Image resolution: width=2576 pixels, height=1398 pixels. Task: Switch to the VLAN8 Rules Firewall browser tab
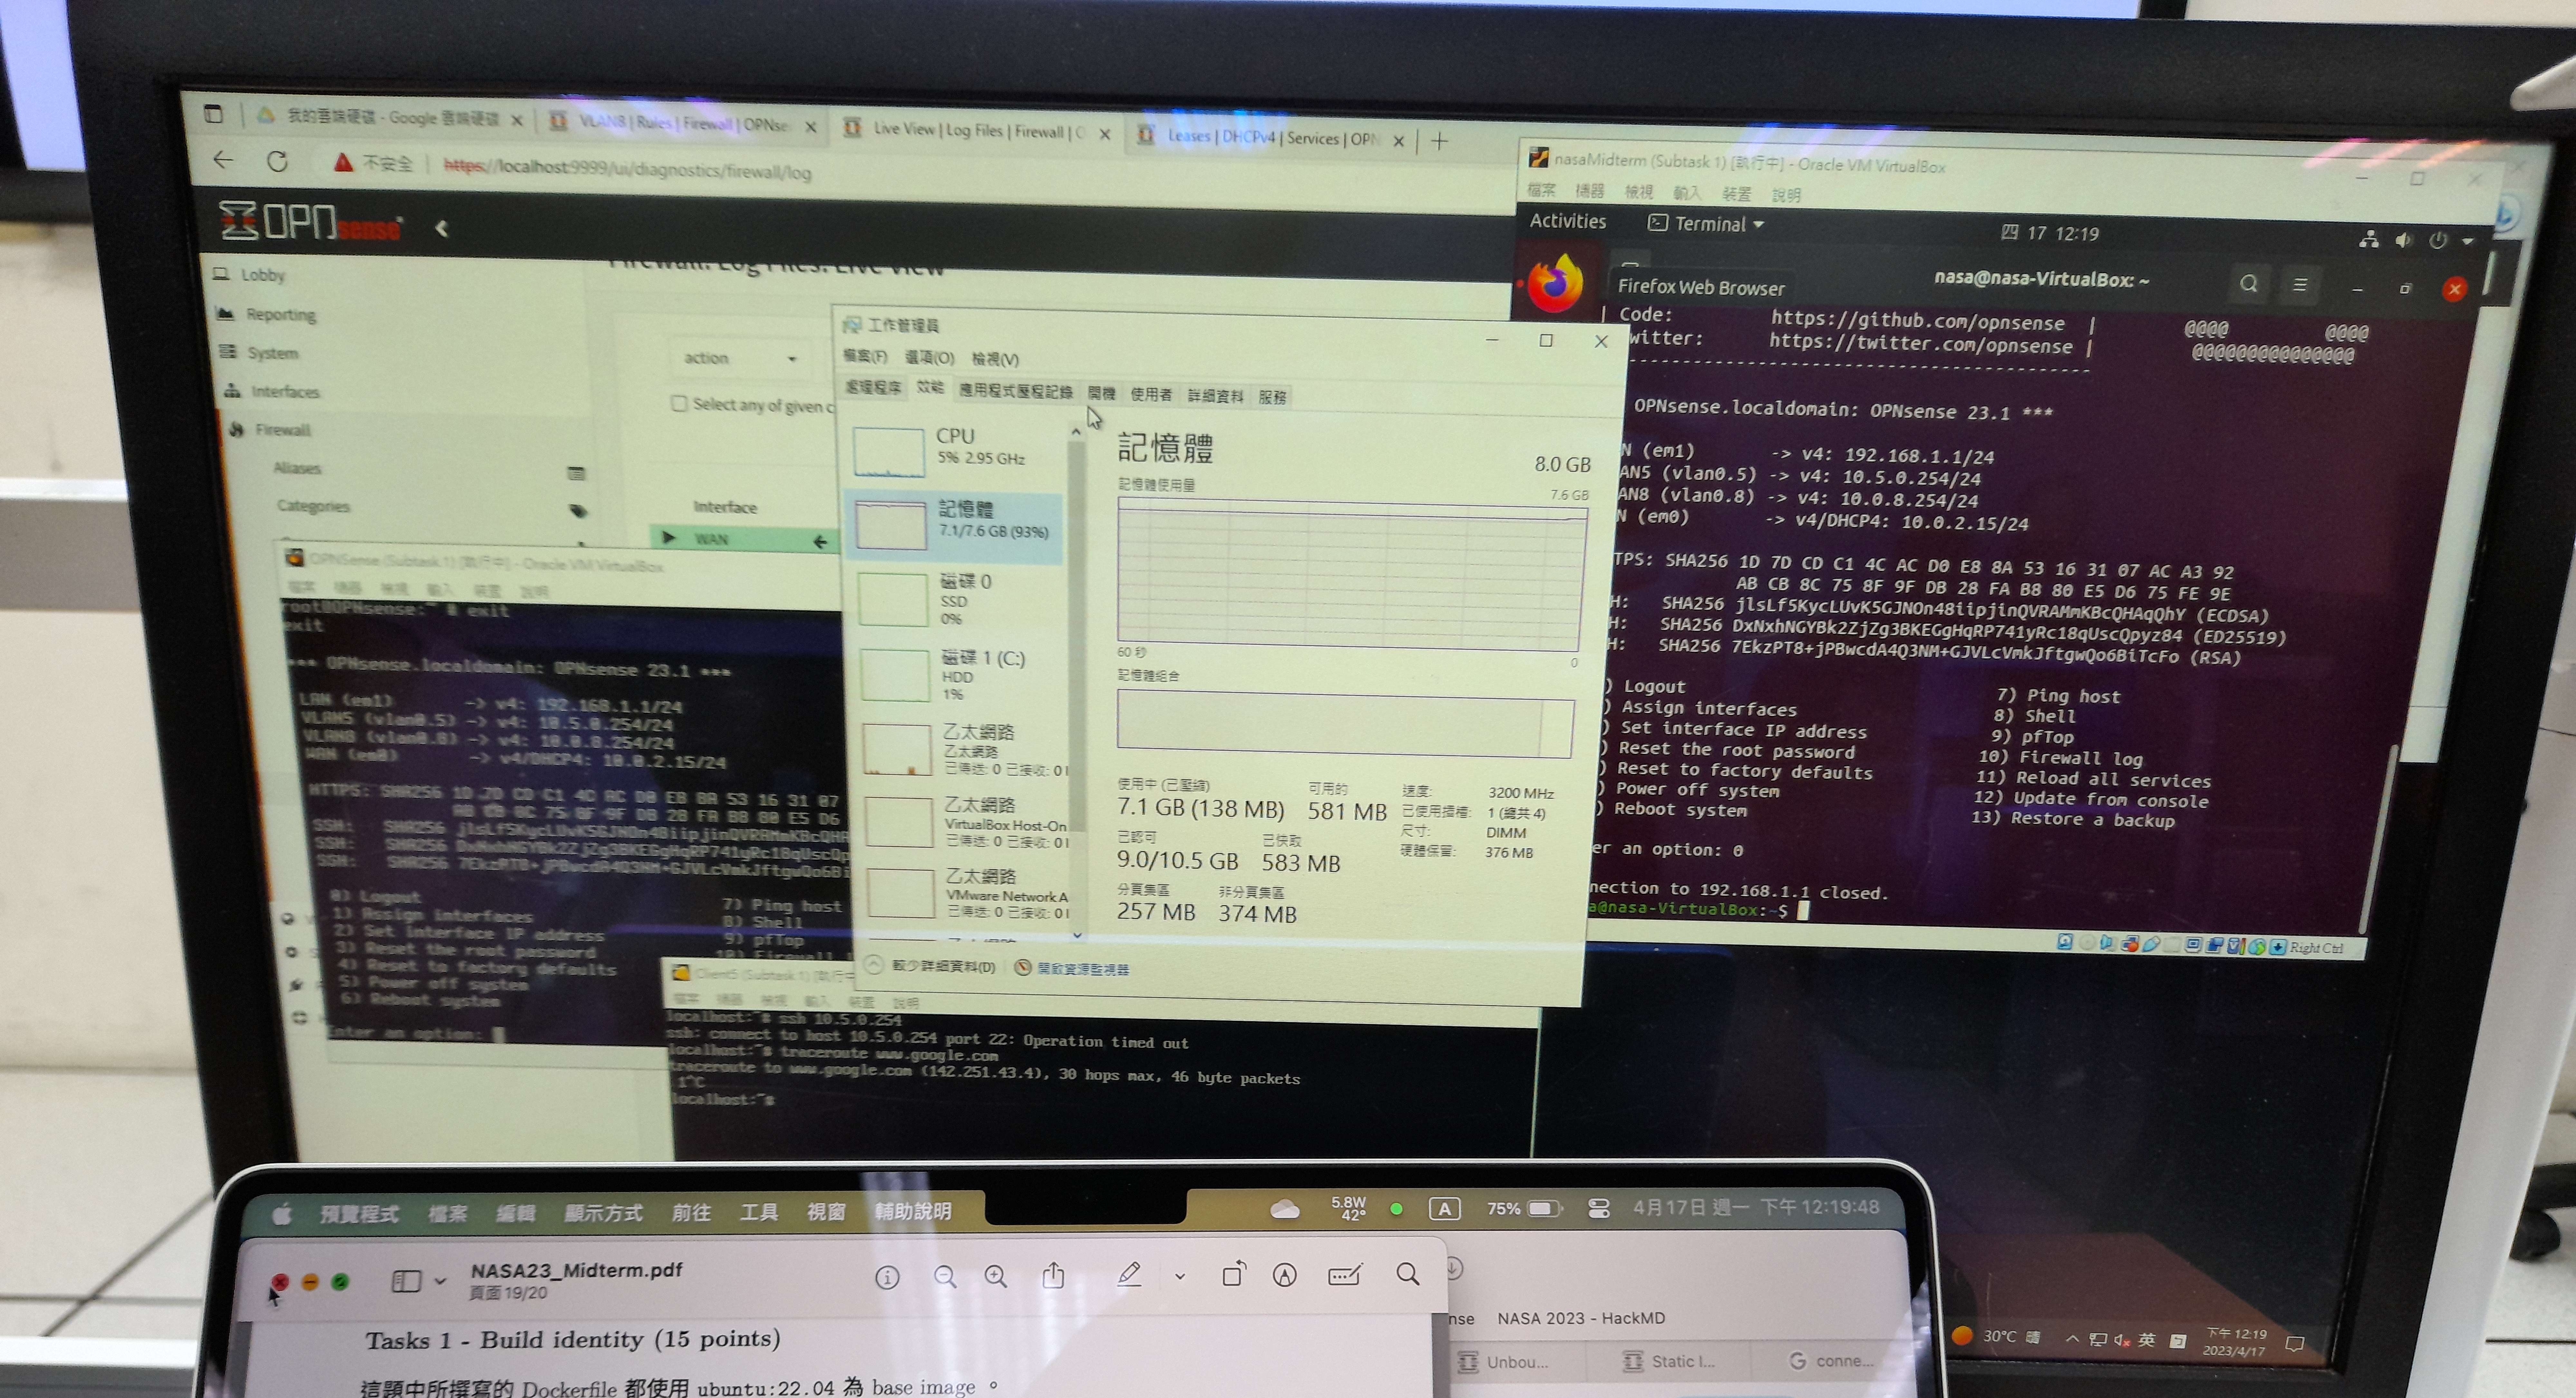[683, 123]
